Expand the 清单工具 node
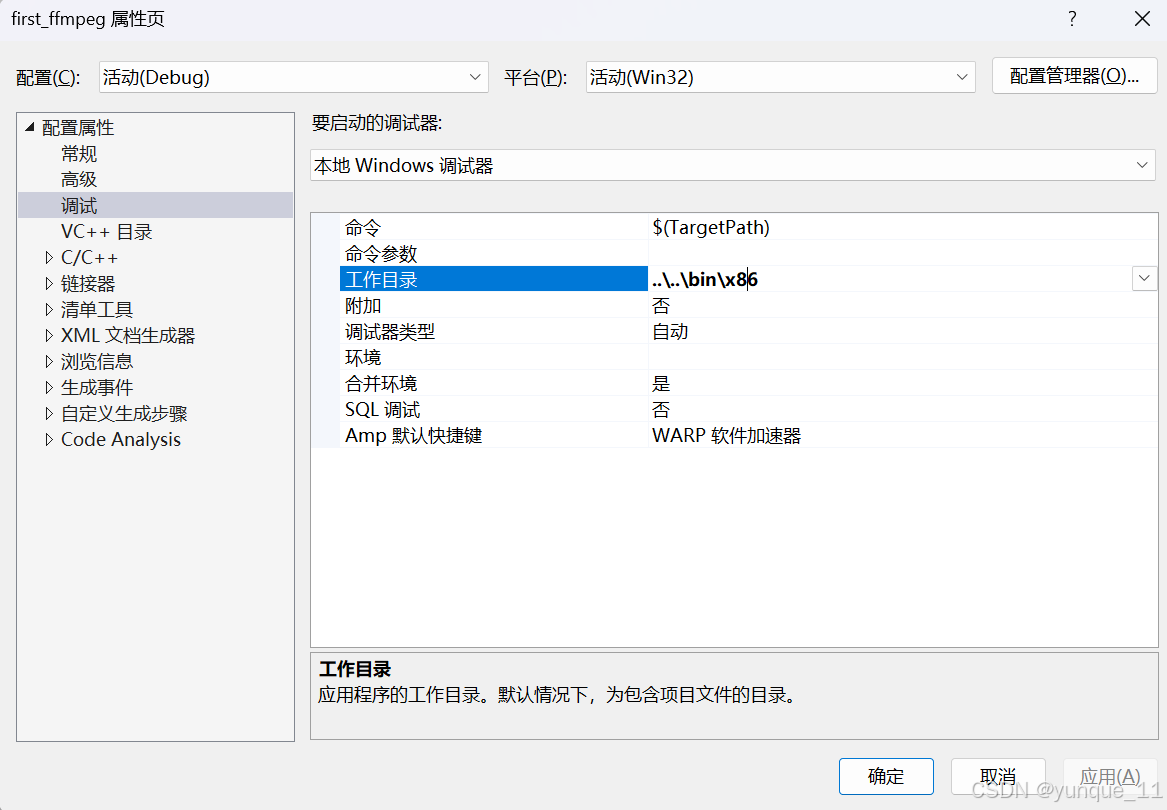This screenshot has width=1167, height=810. coord(48,309)
